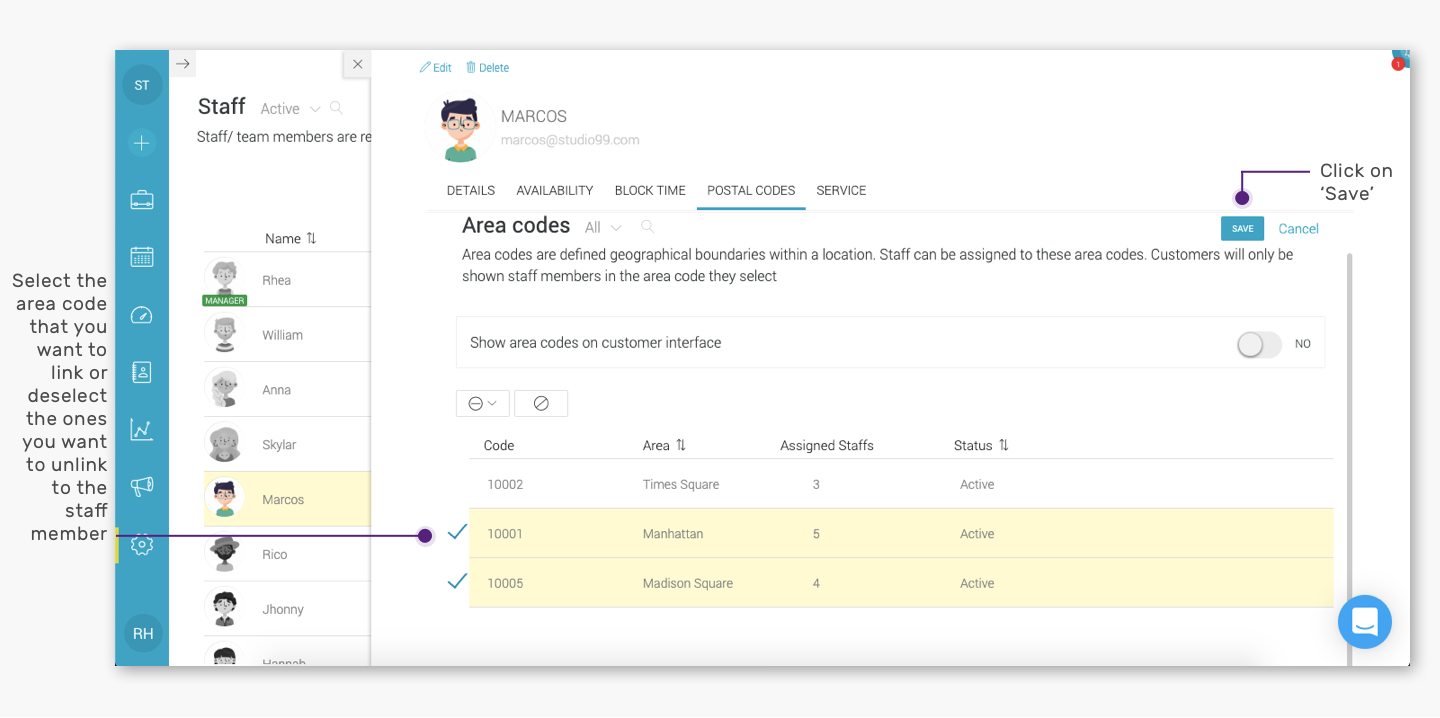This screenshot has width=1440, height=718.
Task: Open the dashboard gauge icon in sidebar
Action: tap(142, 315)
